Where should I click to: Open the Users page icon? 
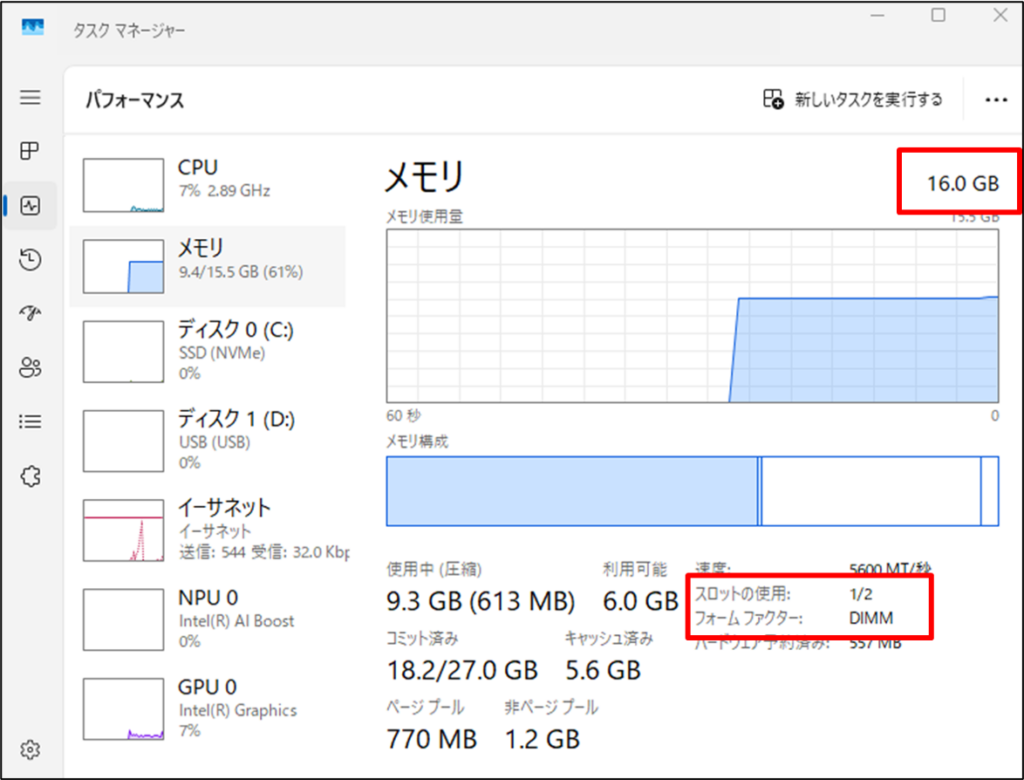pos(30,368)
